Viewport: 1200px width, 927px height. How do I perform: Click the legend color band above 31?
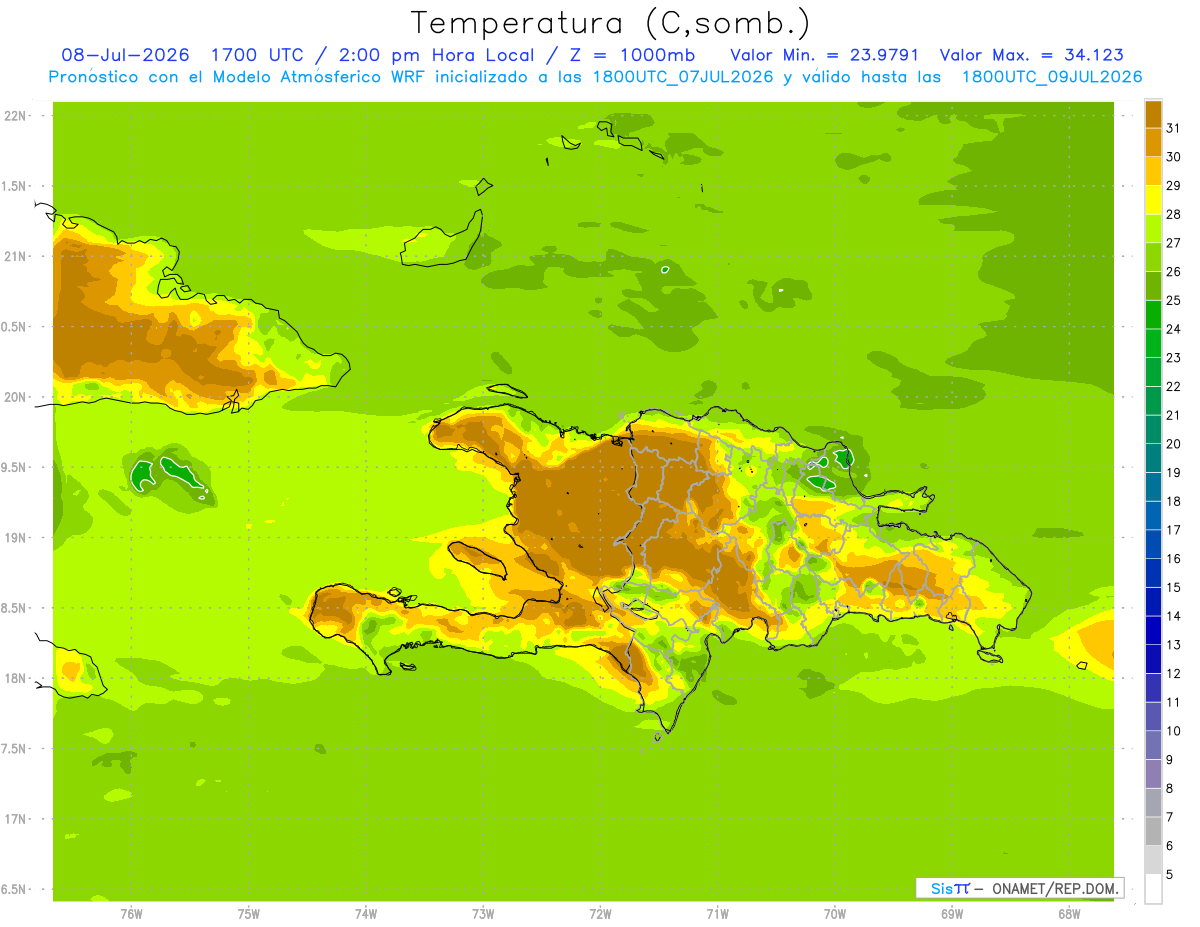click(1153, 113)
